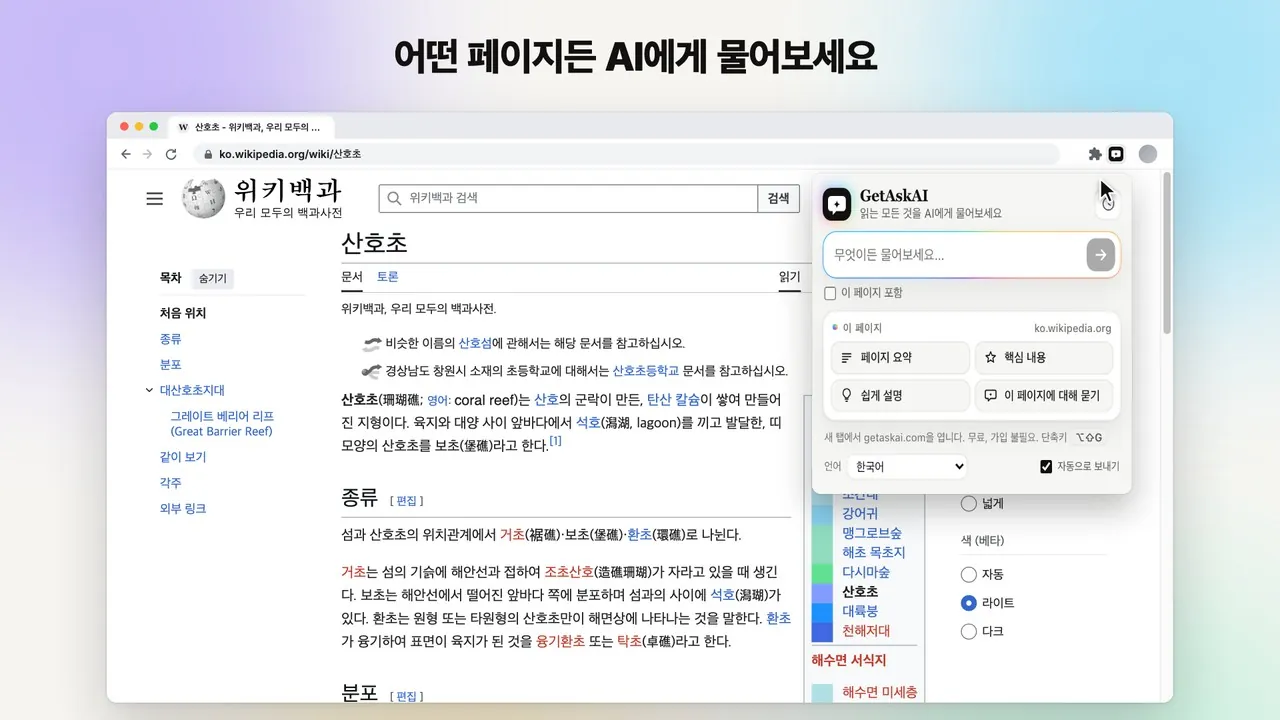Switch to the 토론 tab
The image size is (1280, 720).
pos(387,277)
